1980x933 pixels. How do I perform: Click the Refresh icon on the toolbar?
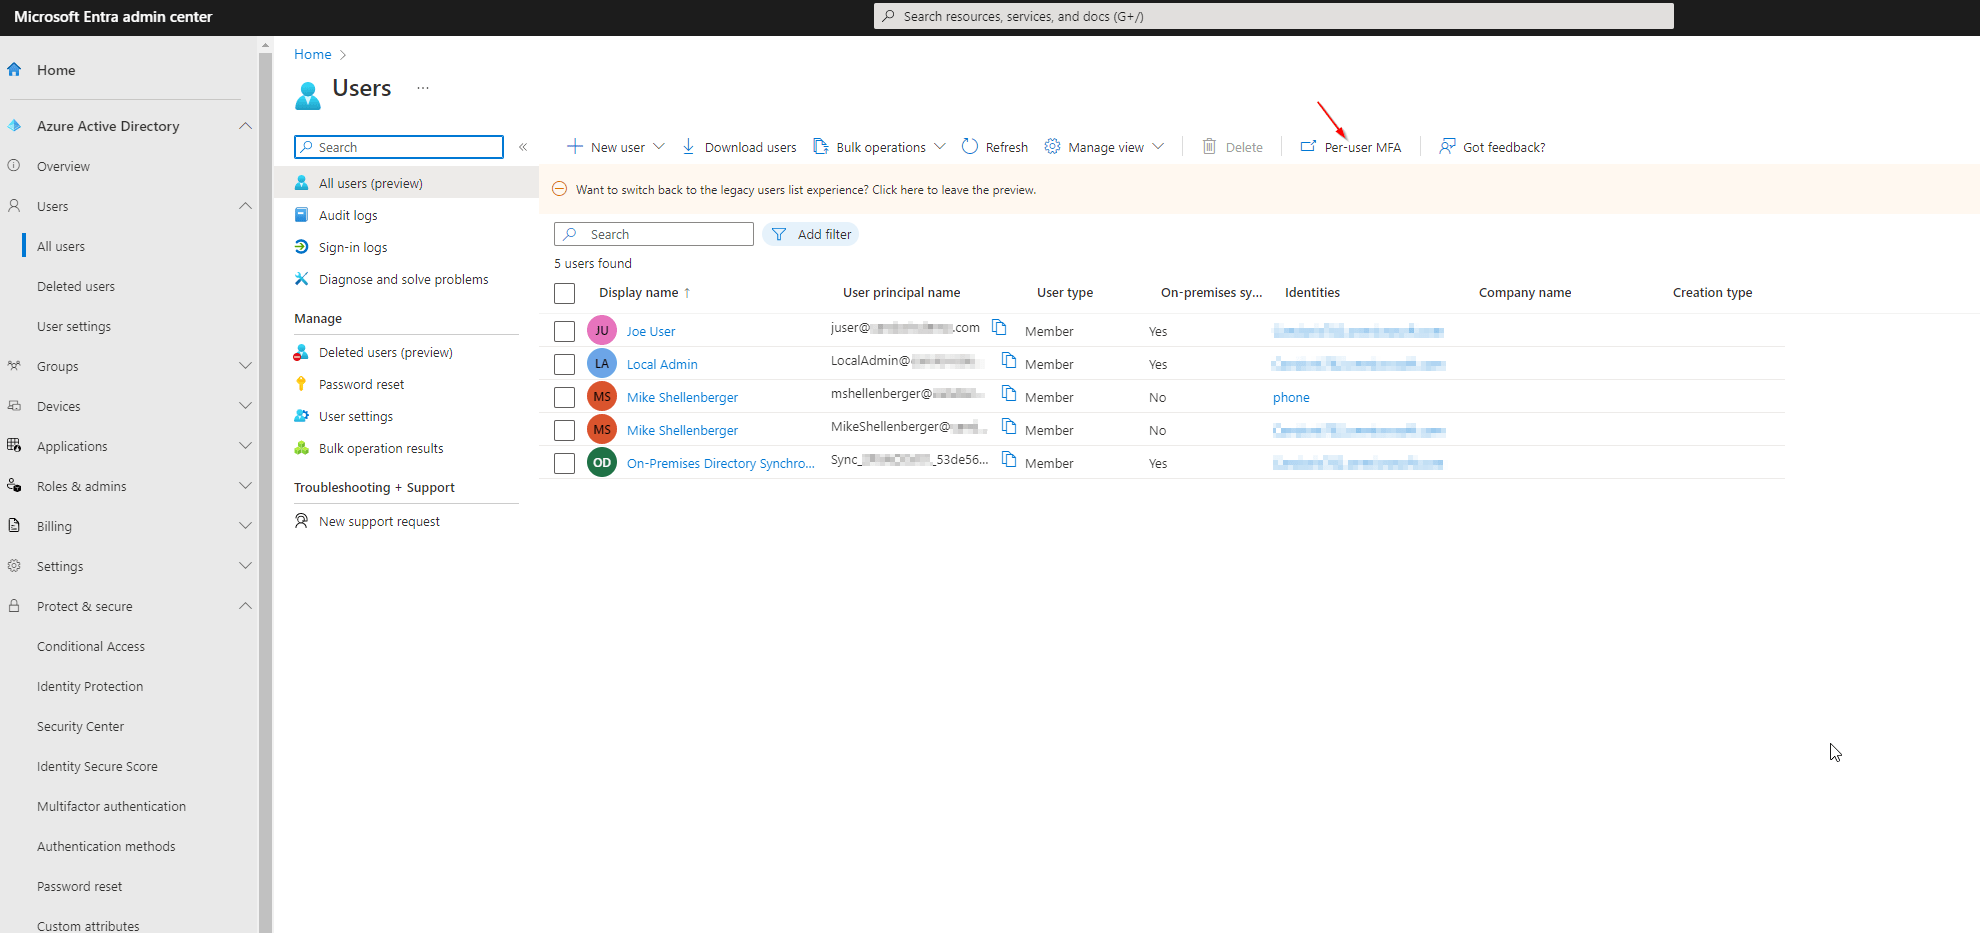coord(969,146)
